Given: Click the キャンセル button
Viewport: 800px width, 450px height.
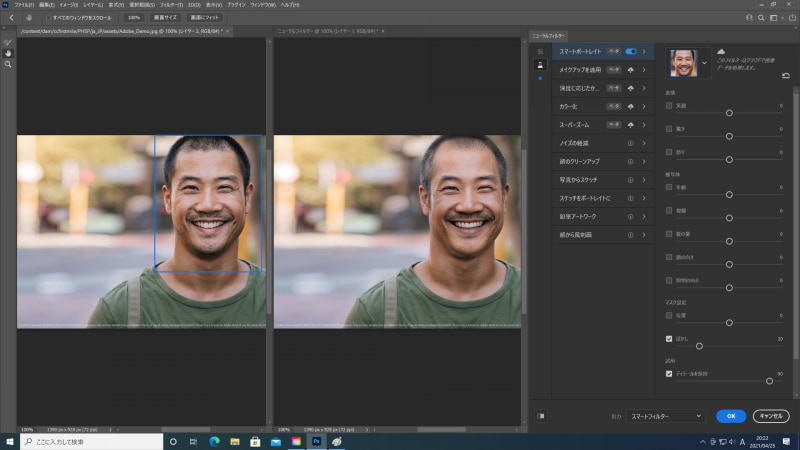Looking at the screenshot, I should [x=771, y=416].
